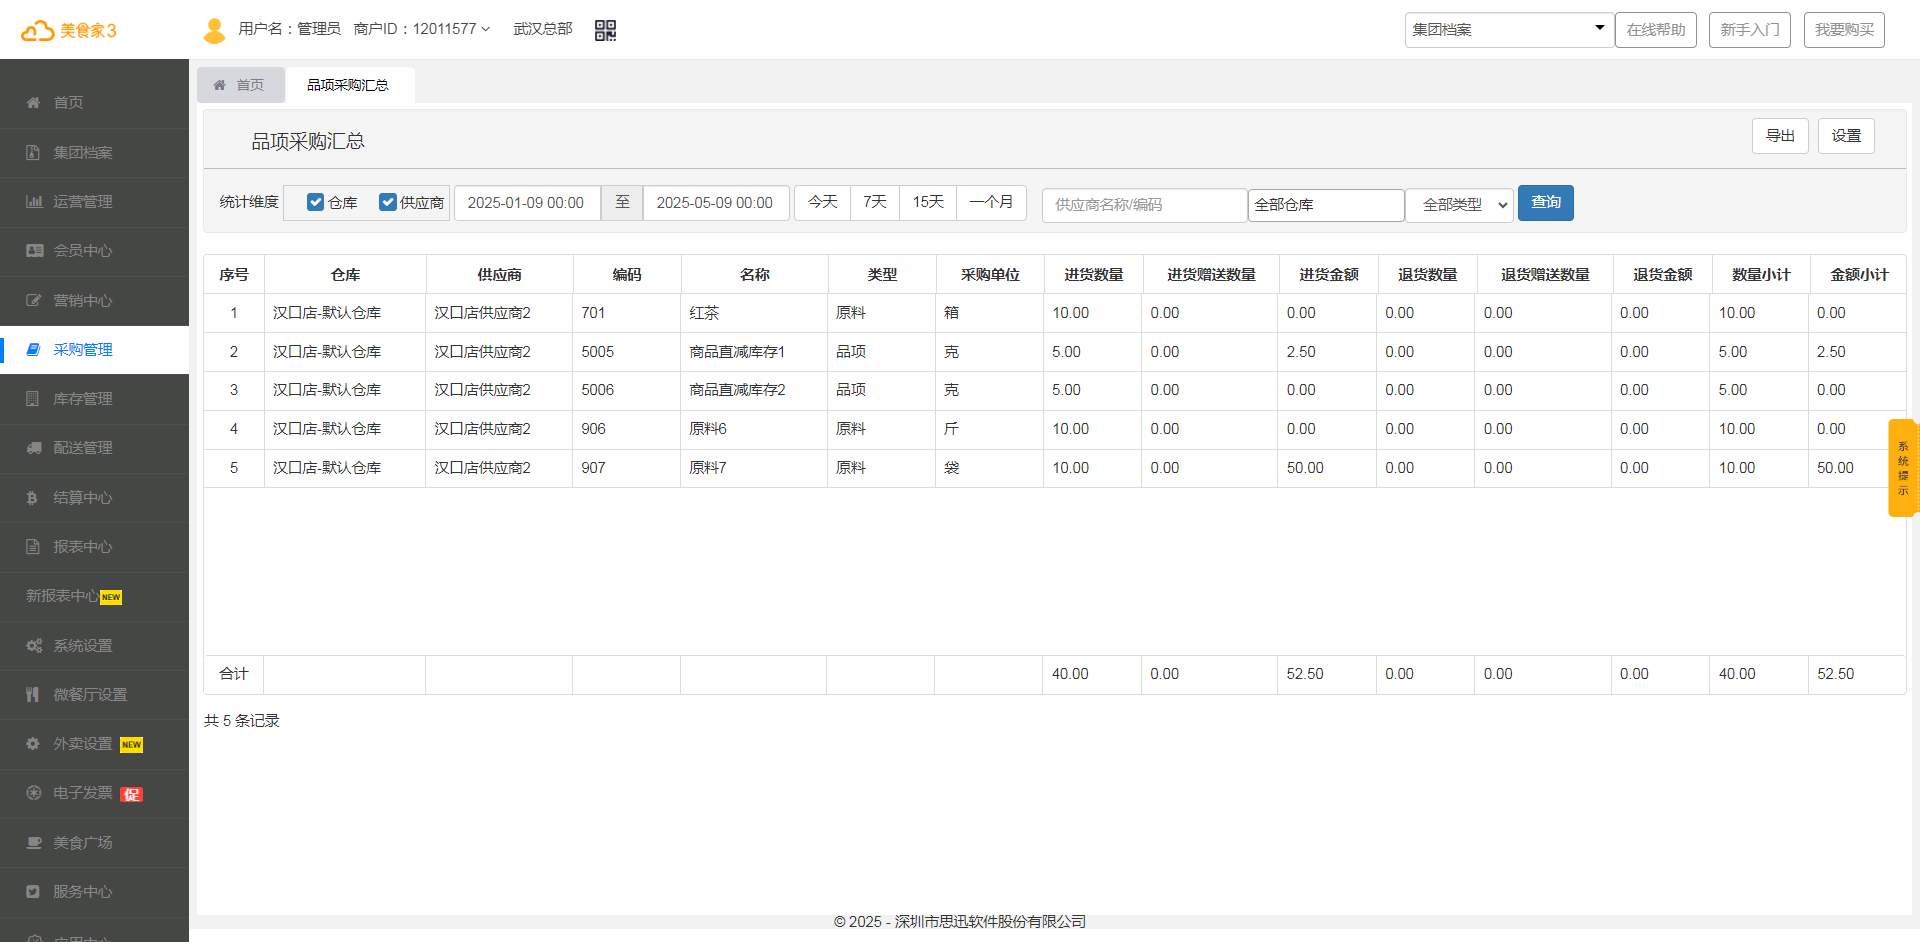Click the 微餐厅设置 cutlery icon
This screenshot has width=1920, height=942.
tap(33, 695)
